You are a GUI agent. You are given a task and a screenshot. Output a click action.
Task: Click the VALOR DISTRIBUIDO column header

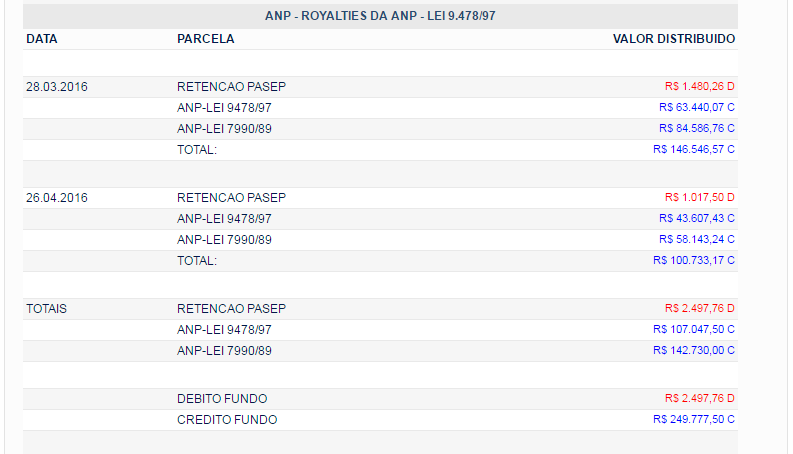(x=673, y=39)
